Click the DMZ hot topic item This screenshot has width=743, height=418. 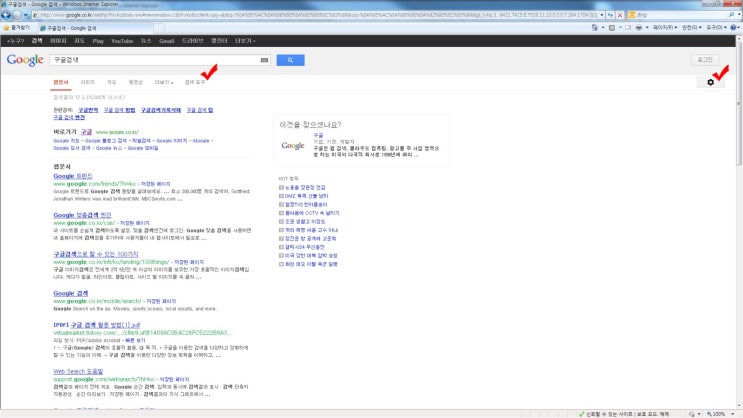tap(306, 196)
